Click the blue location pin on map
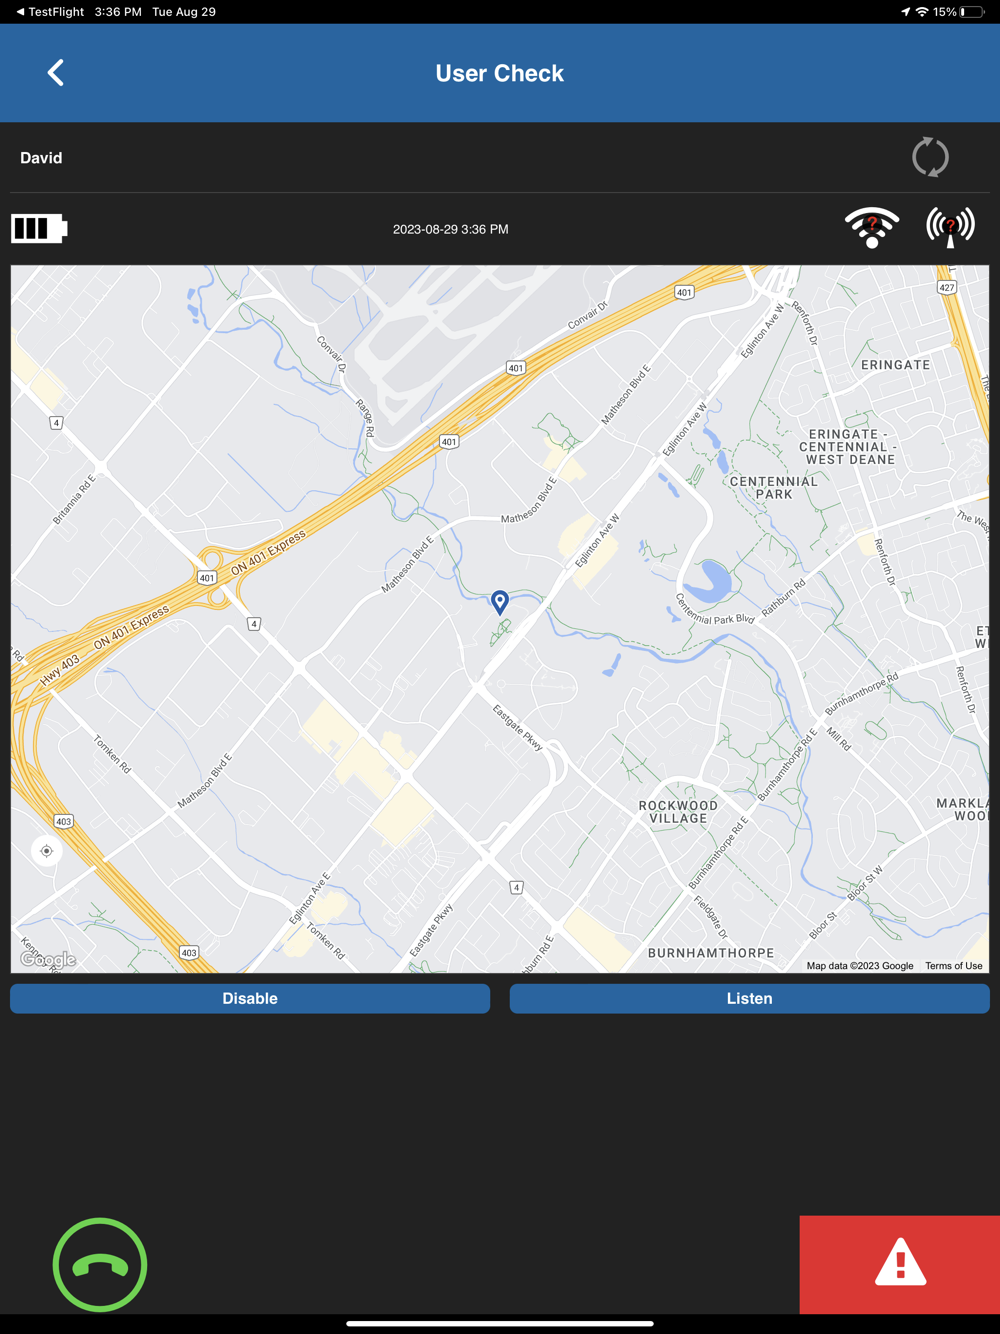This screenshot has height=1334, width=1000. click(x=500, y=601)
